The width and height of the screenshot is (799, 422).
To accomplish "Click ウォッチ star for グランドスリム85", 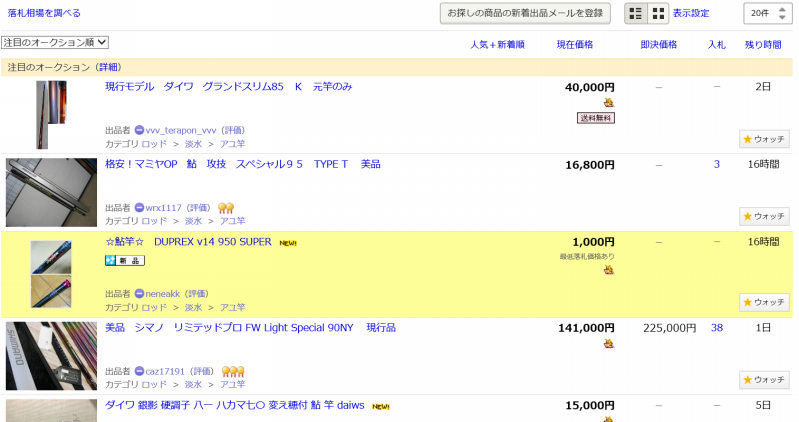I will [x=764, y=139].
